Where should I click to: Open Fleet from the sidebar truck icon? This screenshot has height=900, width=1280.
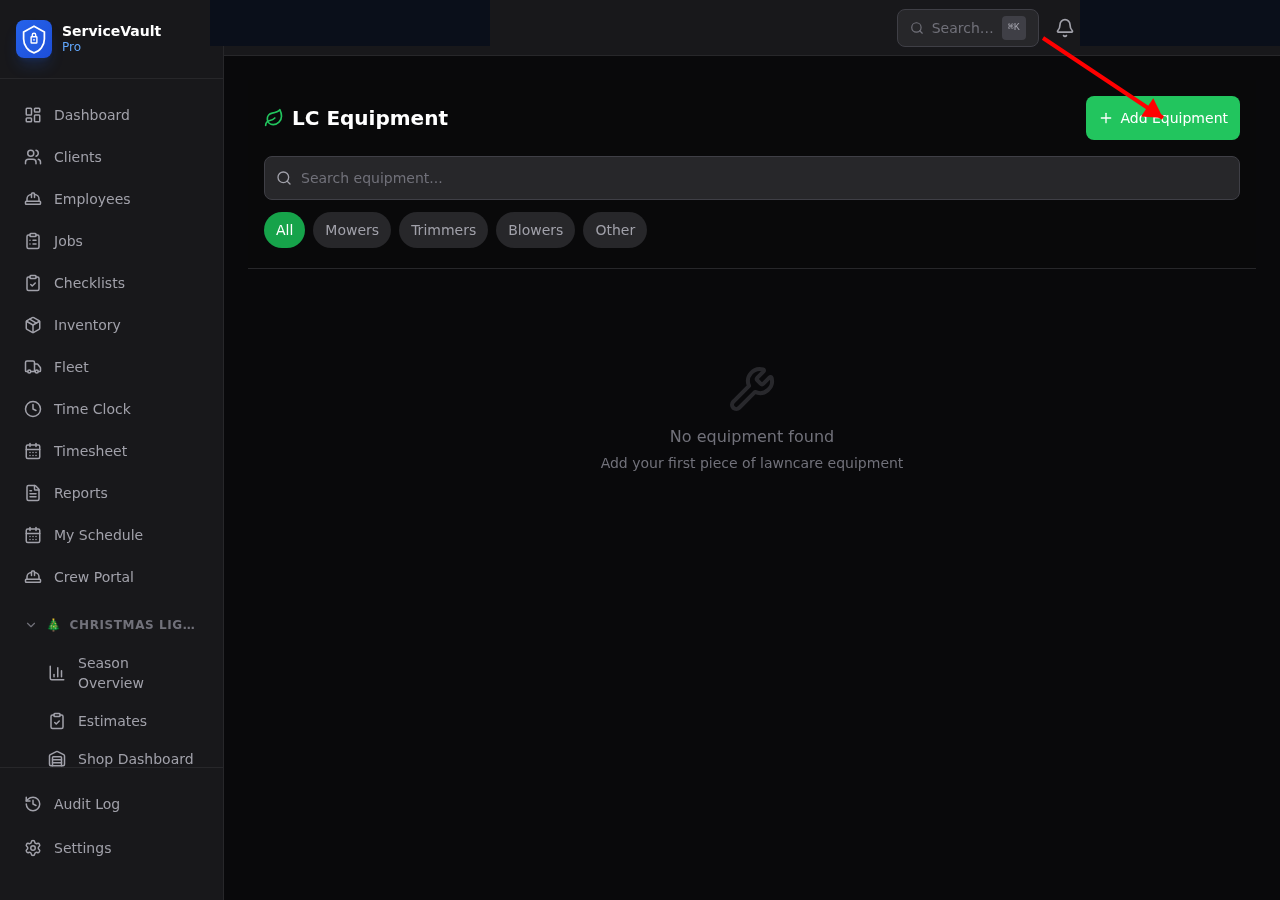[31, 366]
